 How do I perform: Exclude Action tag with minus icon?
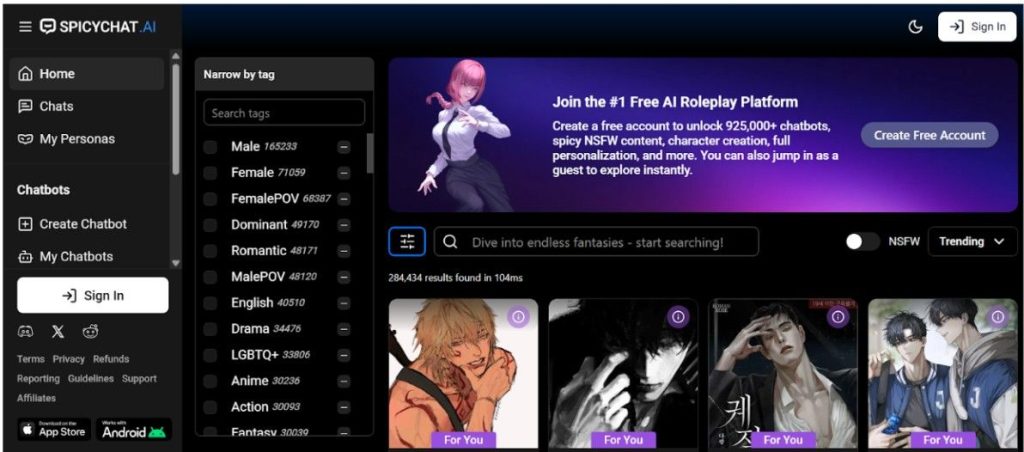(x=344, y=407)
